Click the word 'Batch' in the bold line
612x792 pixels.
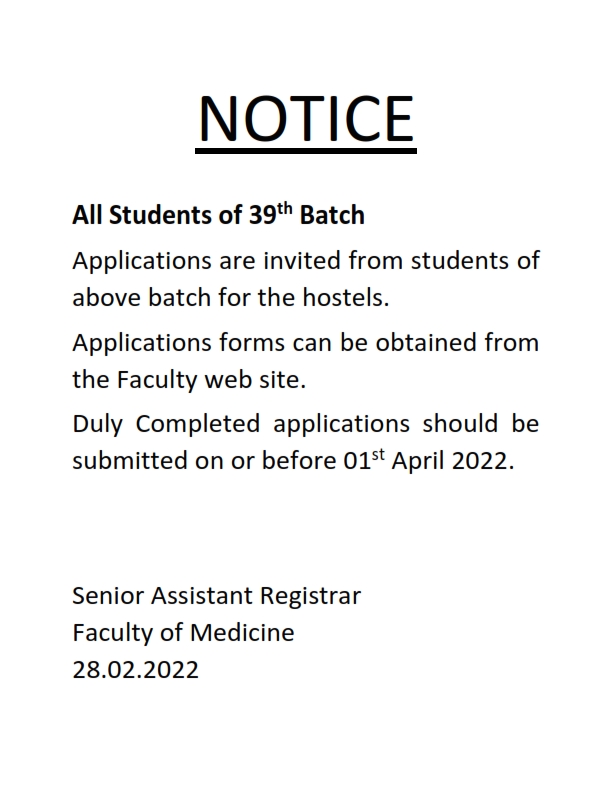[332, 215]
